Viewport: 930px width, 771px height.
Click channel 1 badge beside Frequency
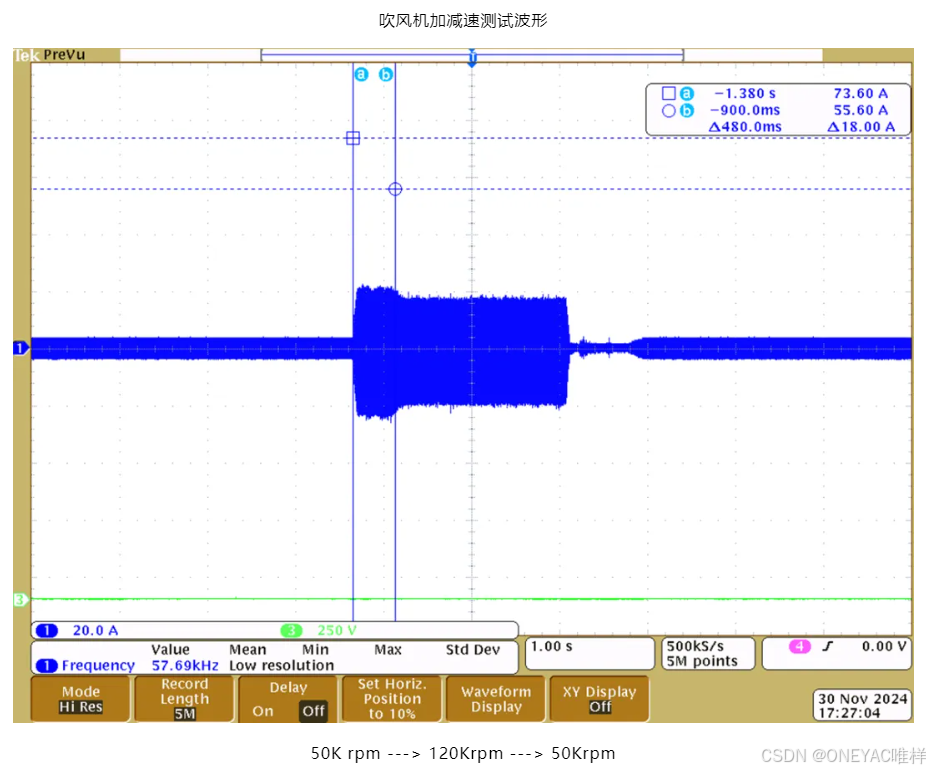tap(47, 665)
